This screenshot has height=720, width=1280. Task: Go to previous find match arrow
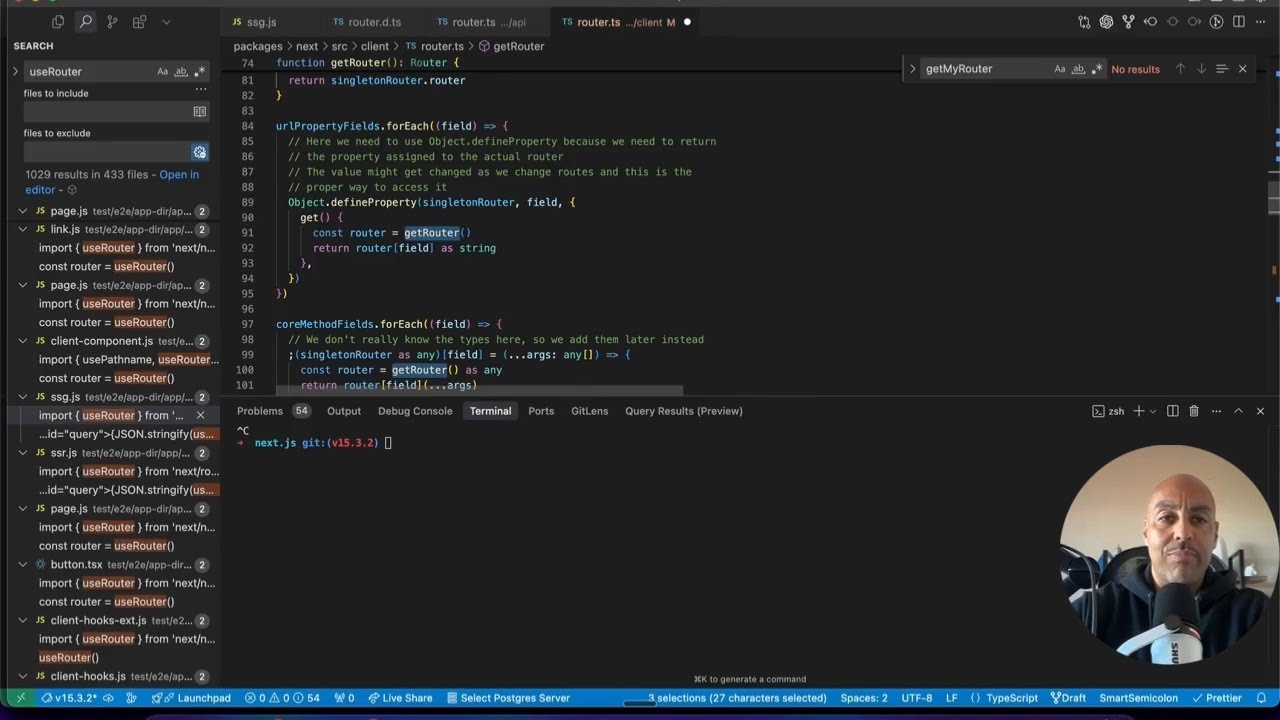tap(1180, 69)
